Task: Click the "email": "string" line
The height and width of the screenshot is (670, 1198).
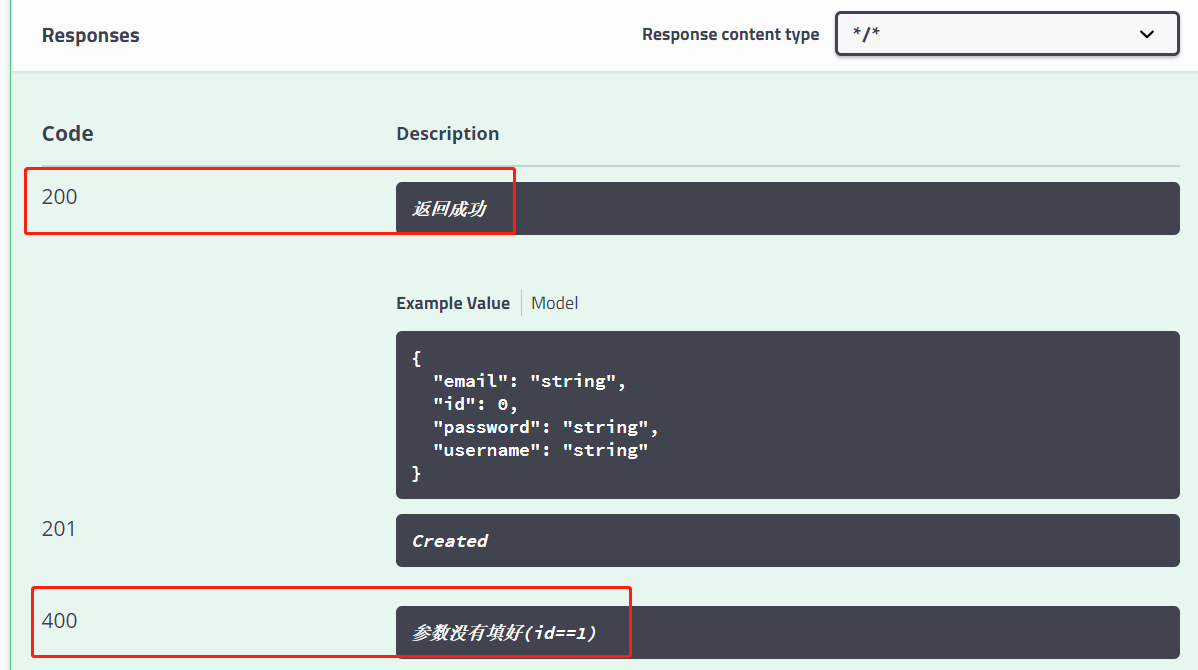Action: pyautogui.click(x=529, y=381)
